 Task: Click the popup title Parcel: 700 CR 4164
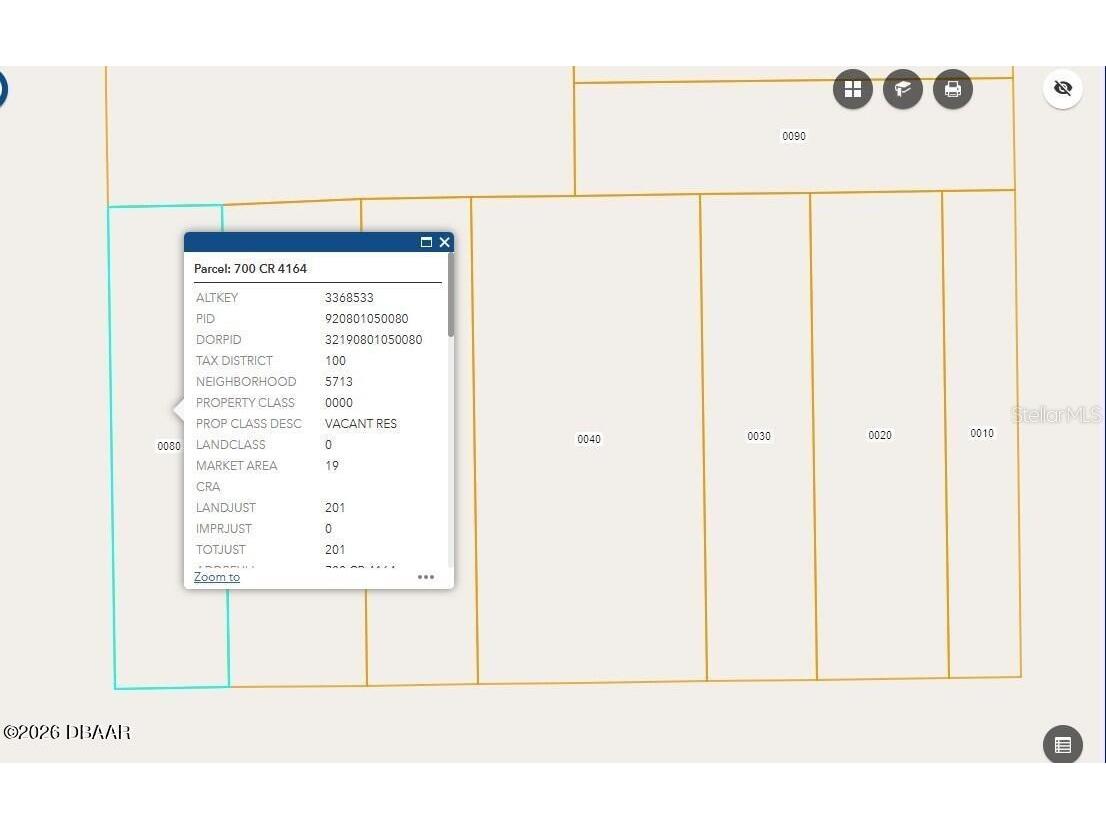pos(250,269)
